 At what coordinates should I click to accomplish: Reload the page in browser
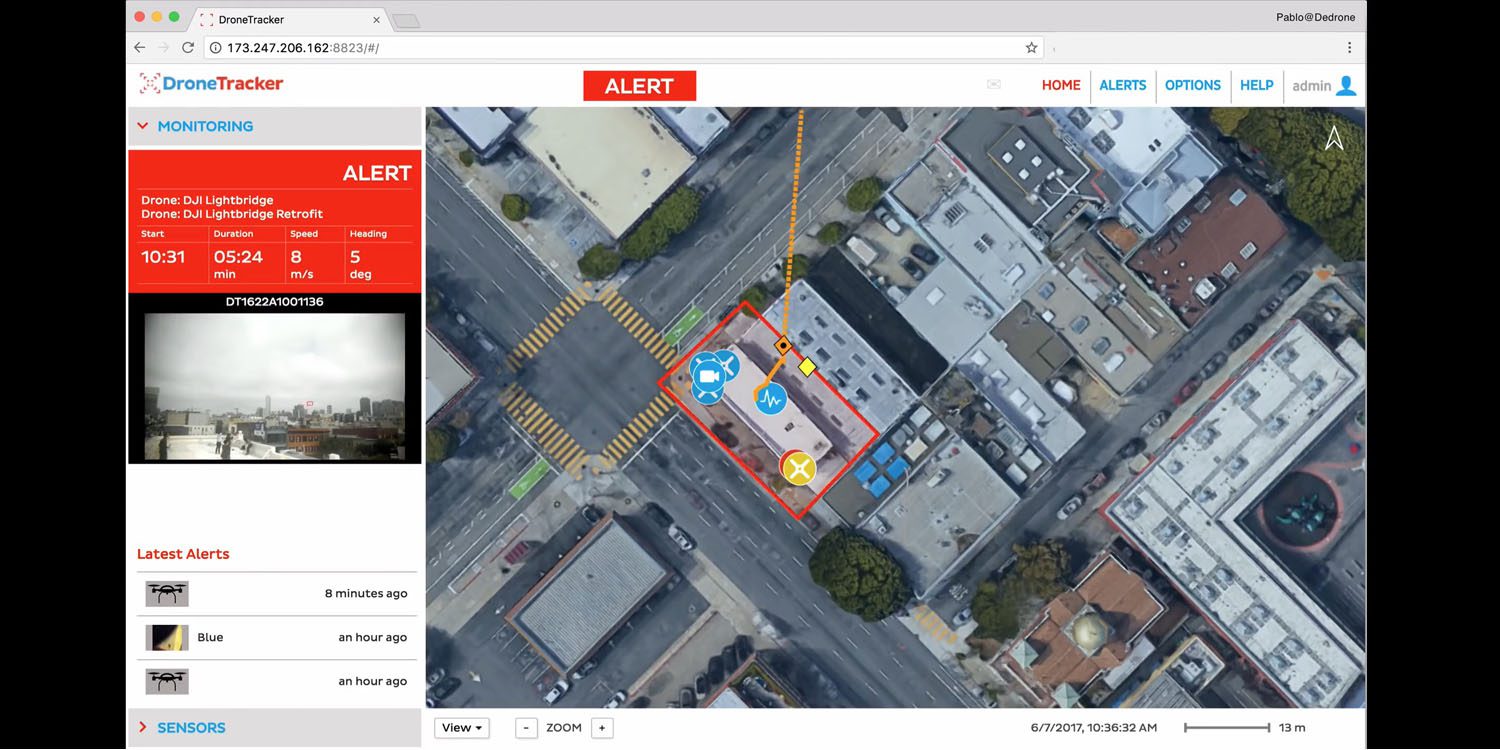188,48
